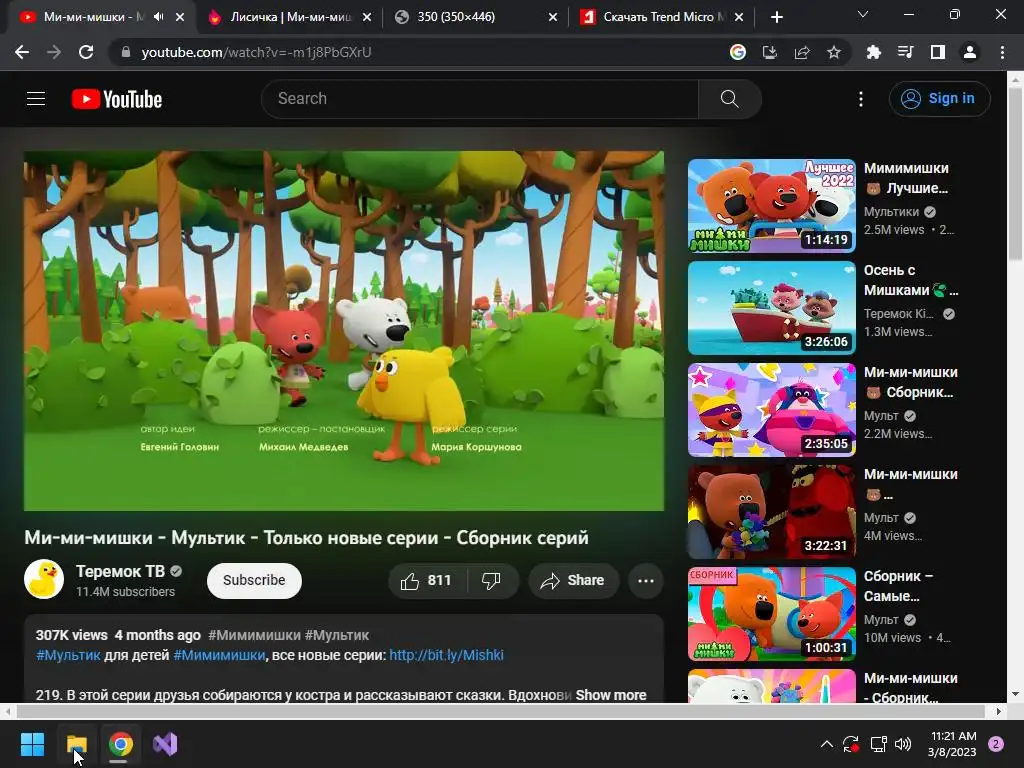This screenshot has width=1024, height=768.
Task: Share this video
Action: click(573, 581)
